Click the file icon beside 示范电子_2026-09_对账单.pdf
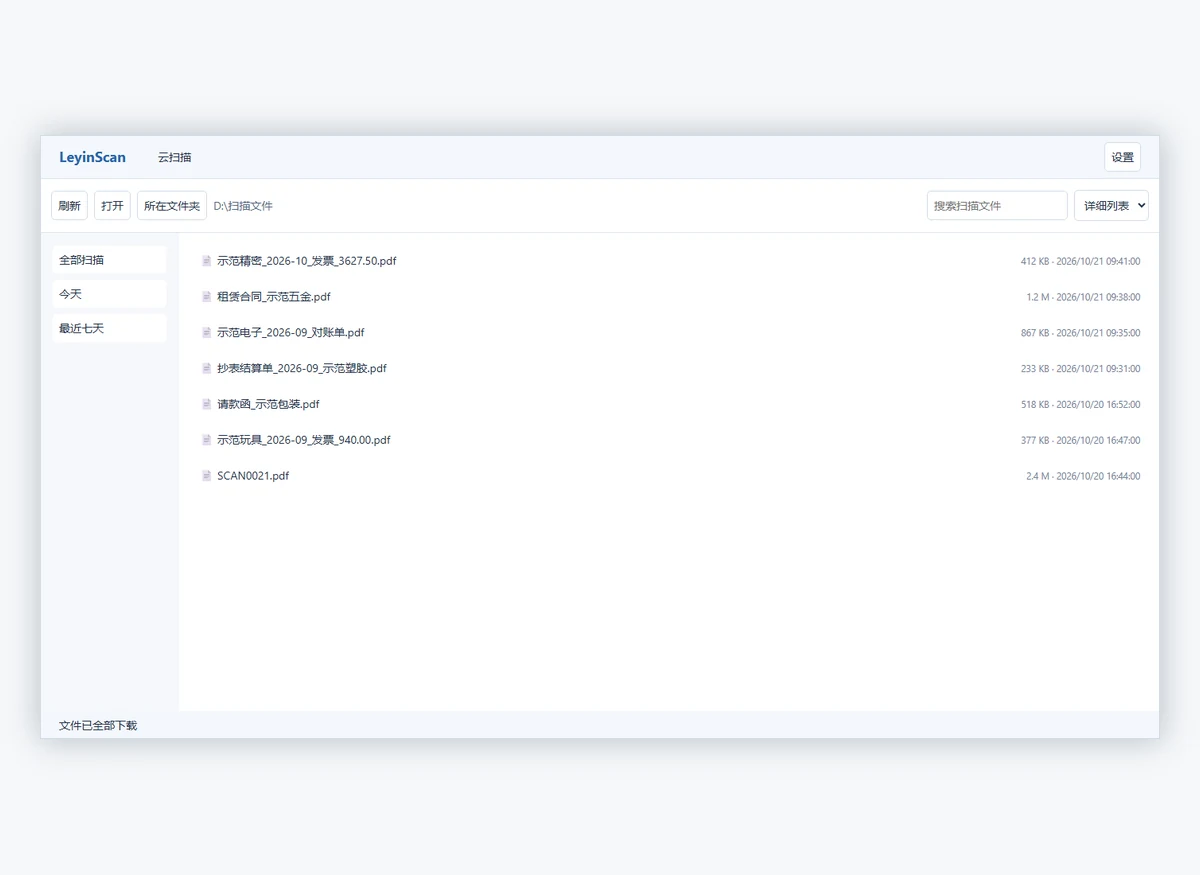Screen dimensions: 1200x875 click(x=207, y=333)
